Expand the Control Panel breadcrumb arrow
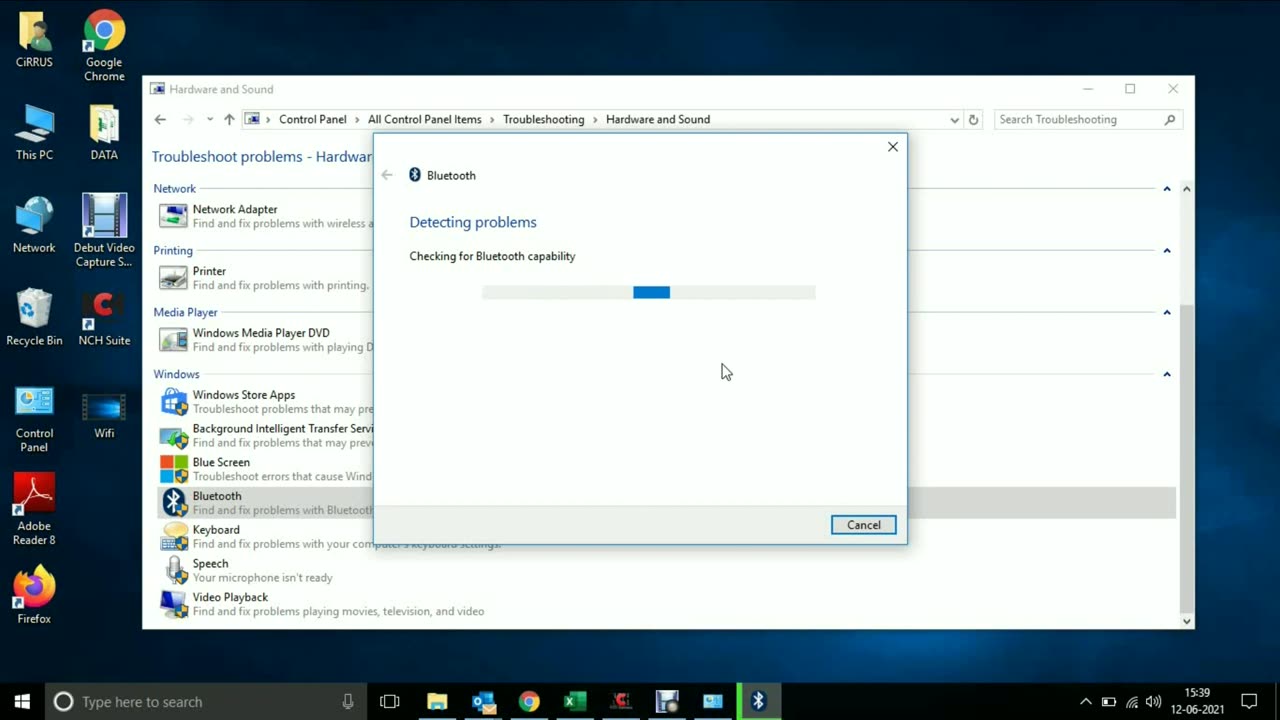Screen dimensions: 1280x720 click(357, 119)
